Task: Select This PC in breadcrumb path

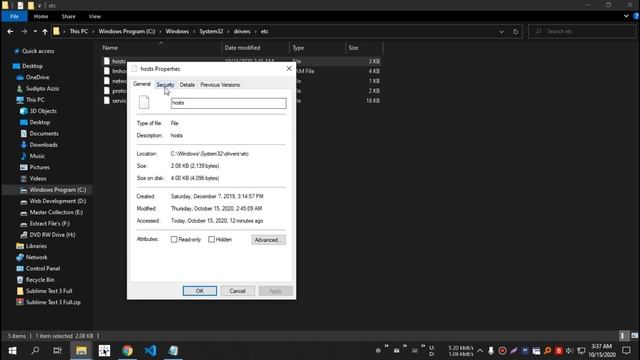Action: (x=79, y=31)
